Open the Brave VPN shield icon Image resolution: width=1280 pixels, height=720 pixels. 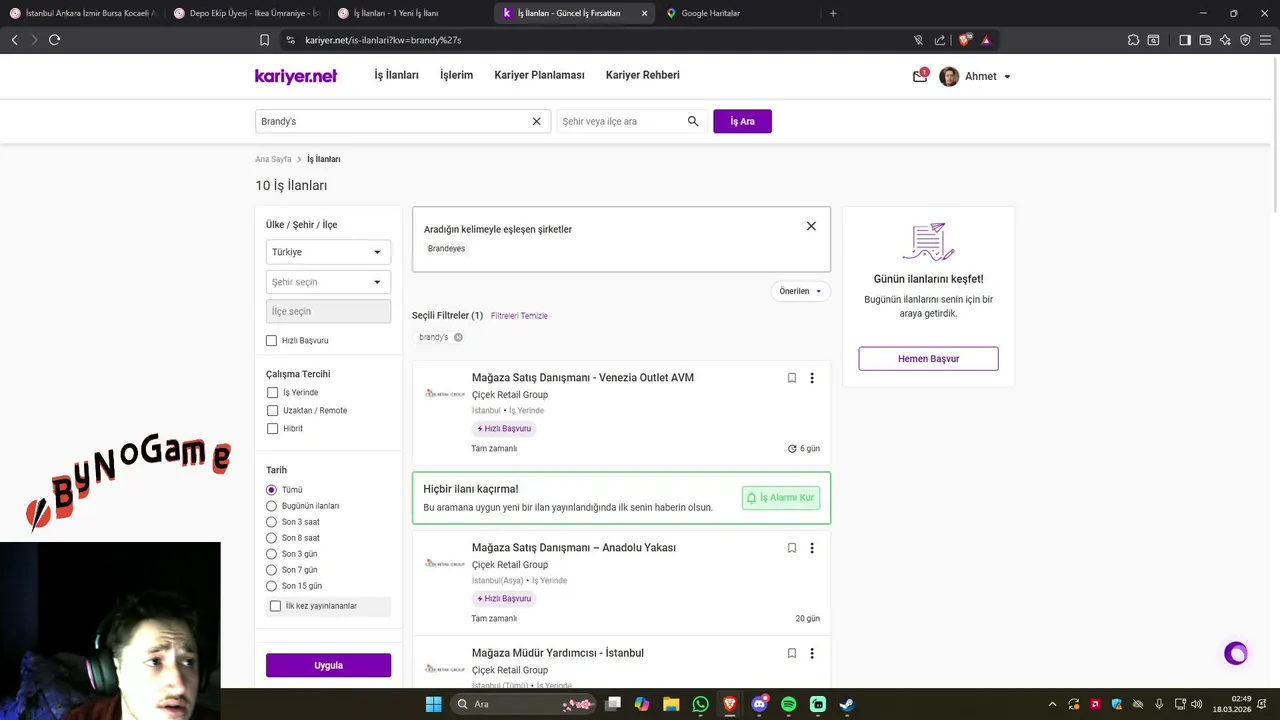[1245, 40]
